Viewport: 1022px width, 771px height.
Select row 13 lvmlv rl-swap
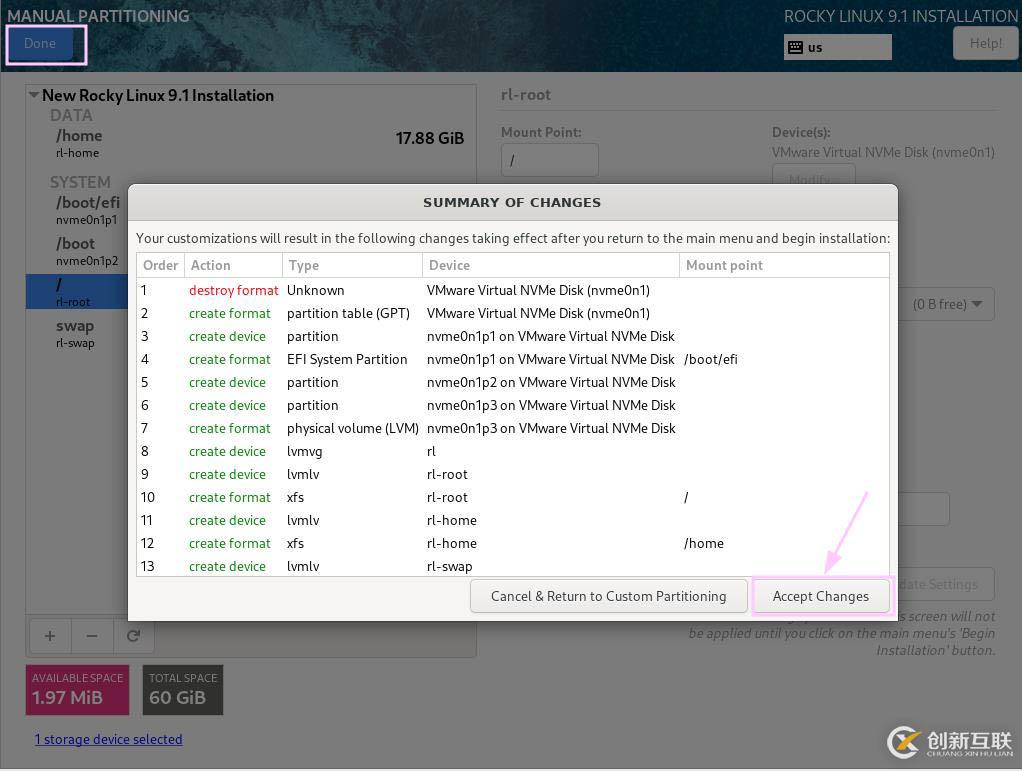[512, 566]
